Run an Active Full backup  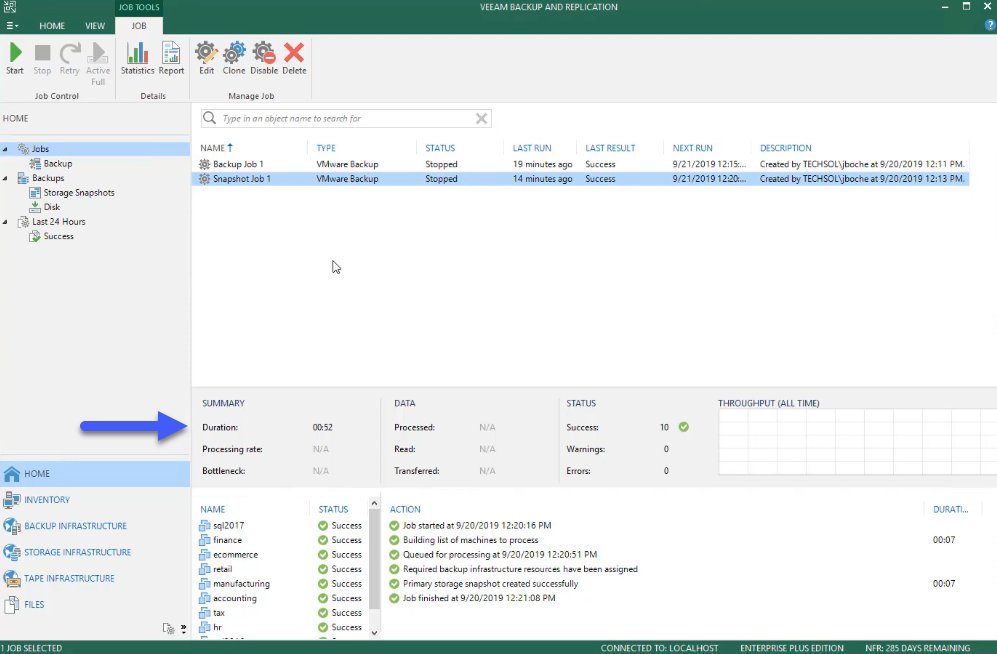(x=98, y=64)
